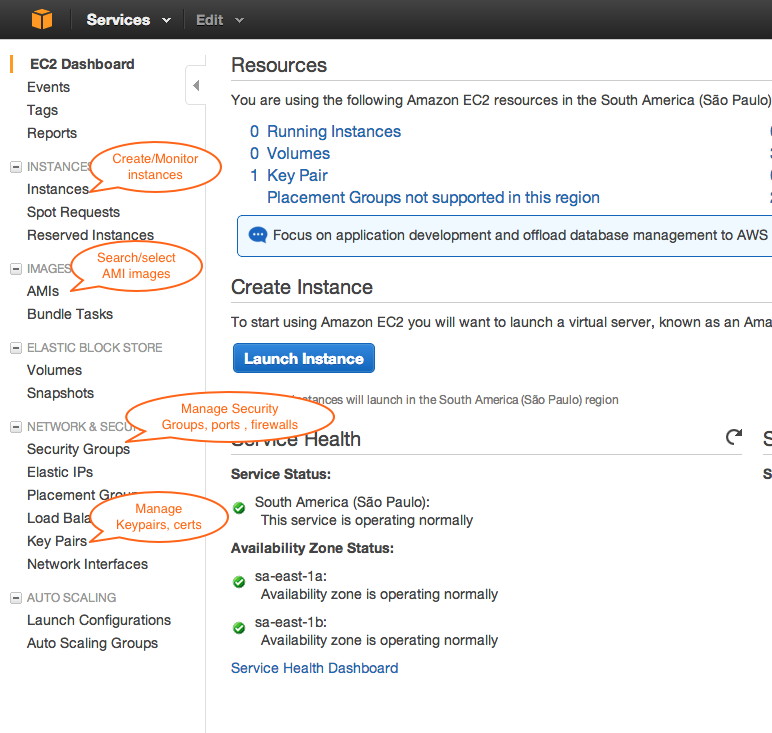
Task: Click Placement Groups not supported link
Action: 433,197
